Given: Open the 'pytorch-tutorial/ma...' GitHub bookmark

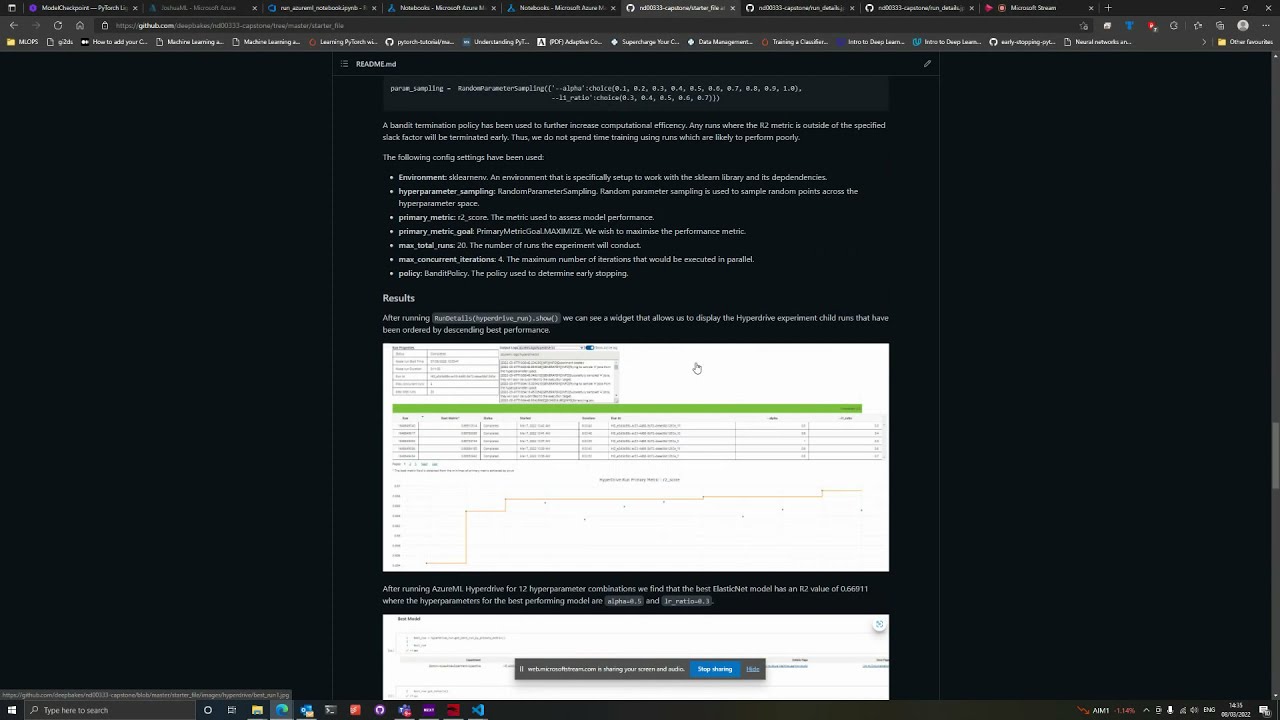Looking at the screenshot, I should tap(419, 42).
